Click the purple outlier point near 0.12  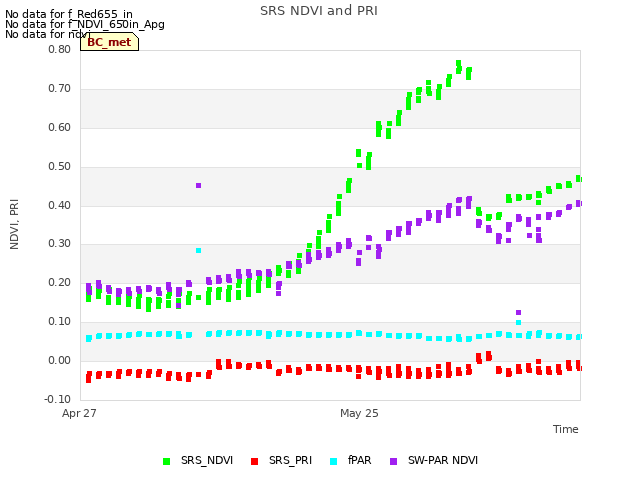[518, 313]
